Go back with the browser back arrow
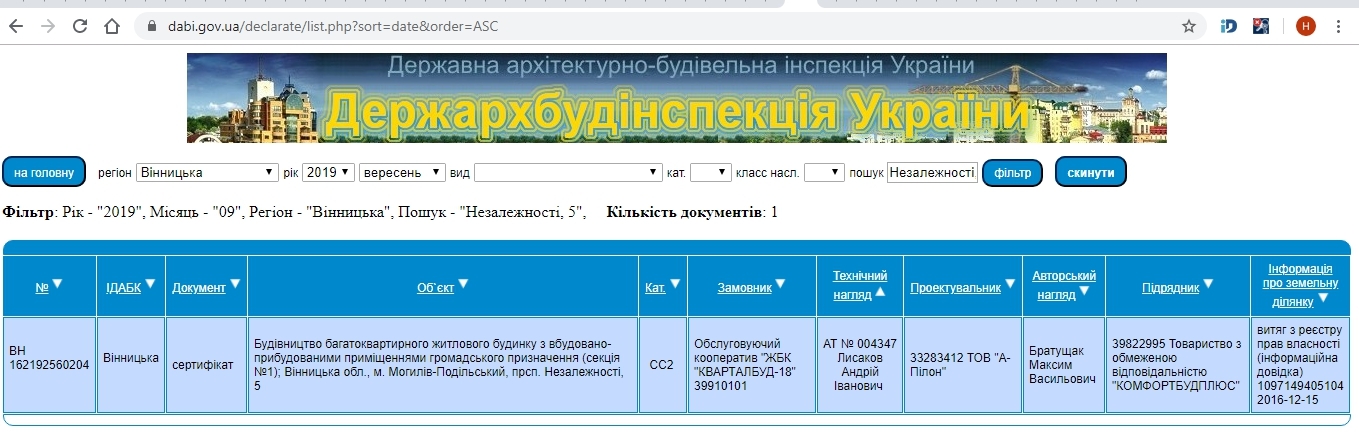This screenshot has width=1359, height=443. click(x=15, y=27)
